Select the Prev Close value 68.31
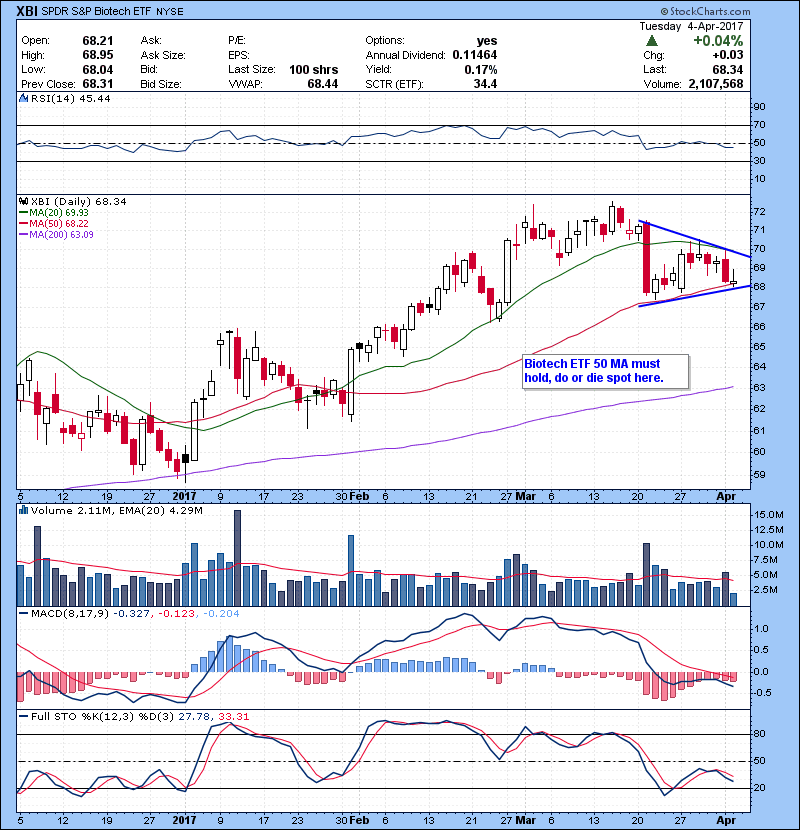Screen dimensions: 800x830 98,84
